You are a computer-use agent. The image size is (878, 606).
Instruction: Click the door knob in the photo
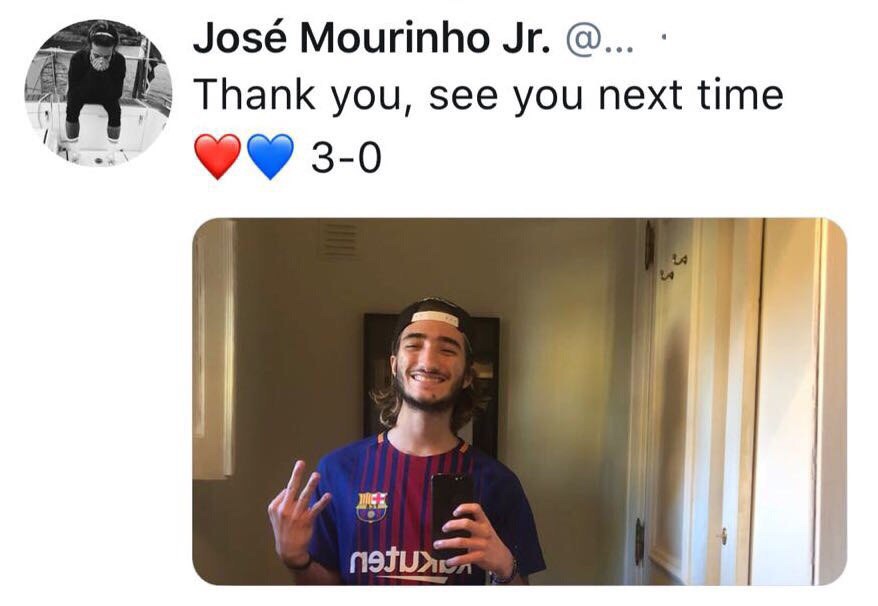722,536
